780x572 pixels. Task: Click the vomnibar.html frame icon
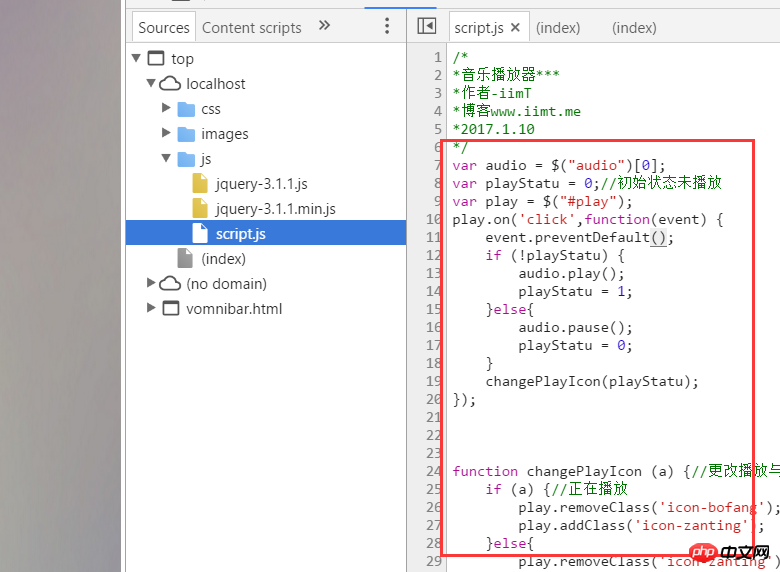tap(170, 309)
